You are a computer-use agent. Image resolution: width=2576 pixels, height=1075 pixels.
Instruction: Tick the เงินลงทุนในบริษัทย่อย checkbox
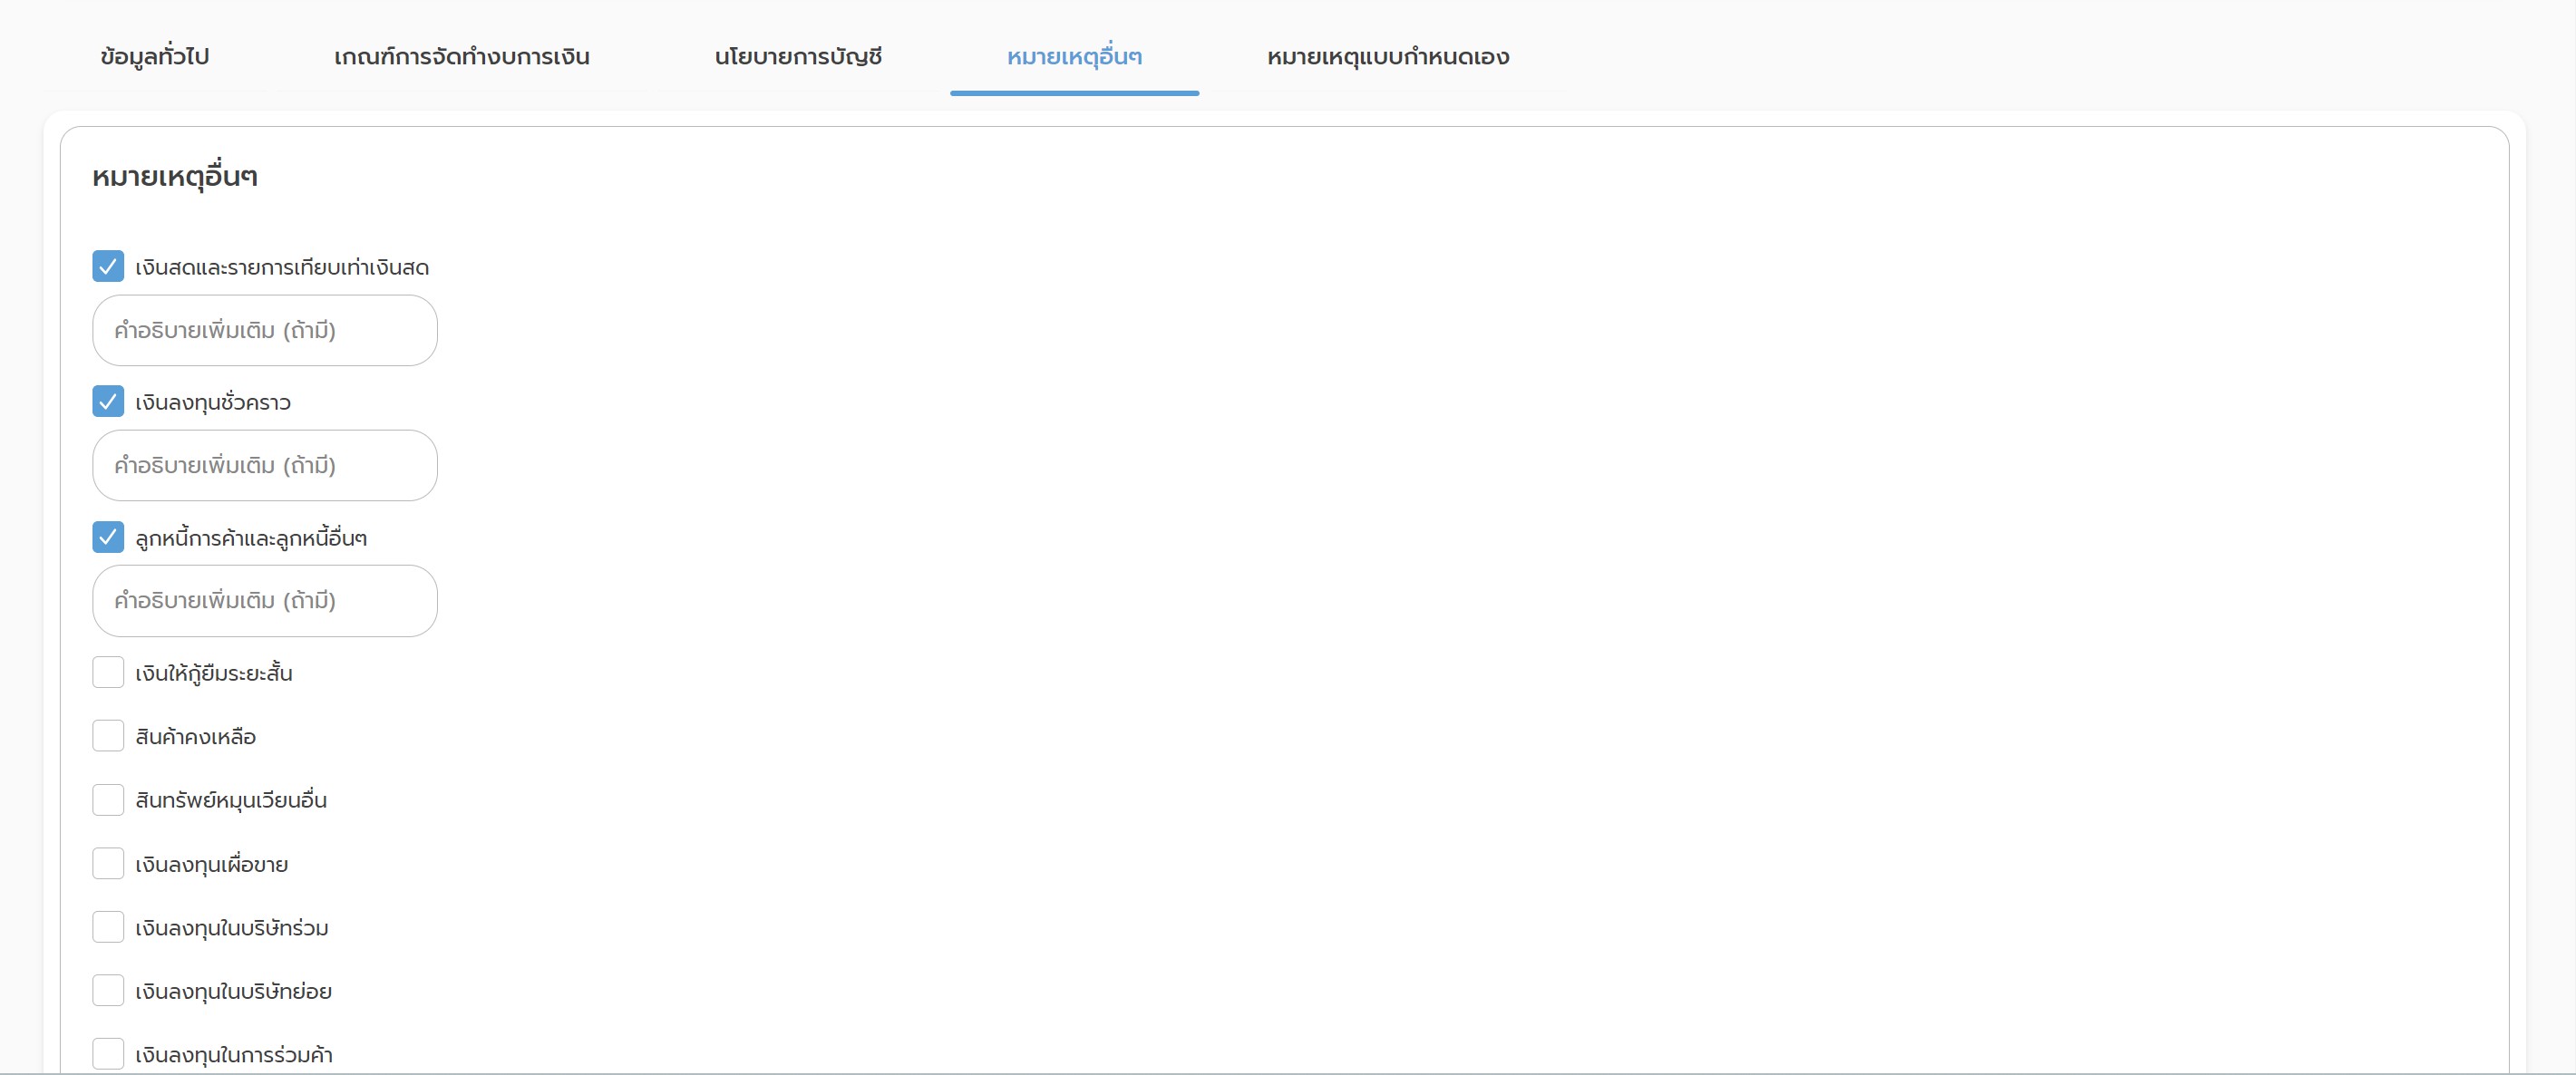(x=108, y=991)
